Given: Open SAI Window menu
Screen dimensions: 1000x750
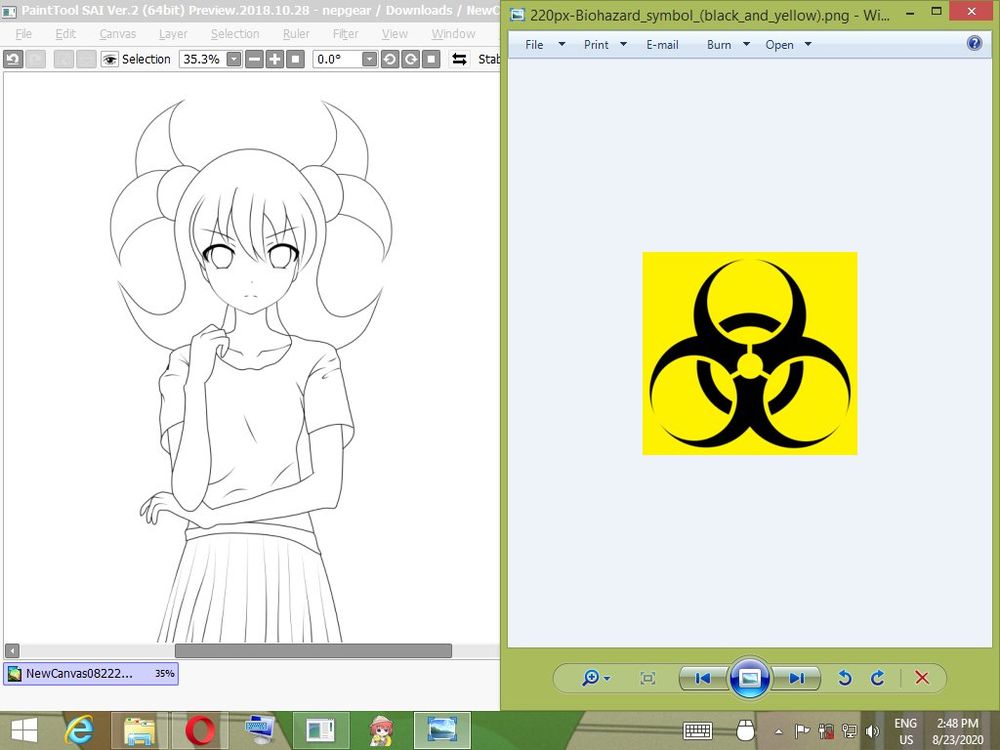Looking at the screenshot, I should [x=453, y=34].
